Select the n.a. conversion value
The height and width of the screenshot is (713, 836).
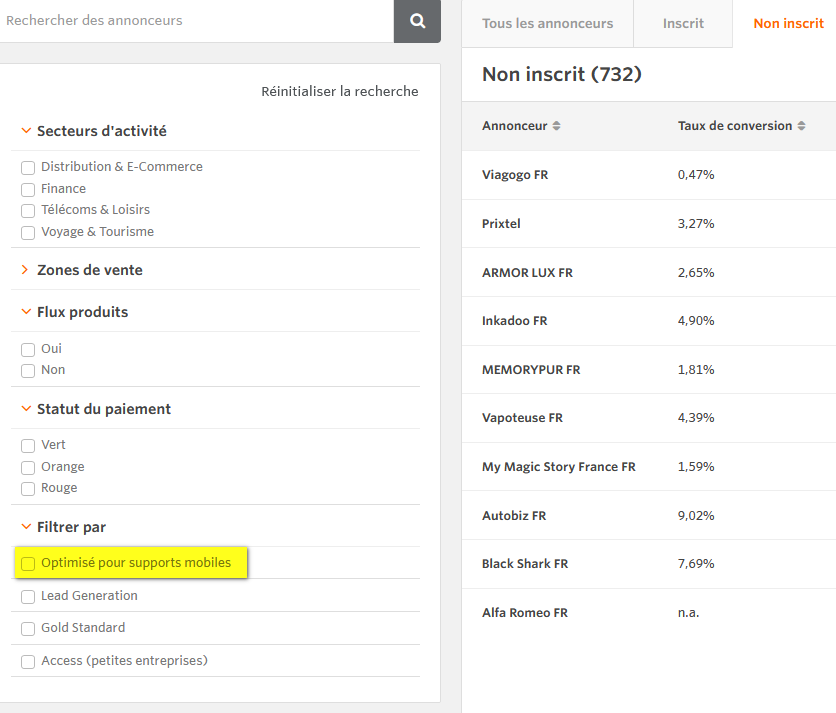(688, 613)
